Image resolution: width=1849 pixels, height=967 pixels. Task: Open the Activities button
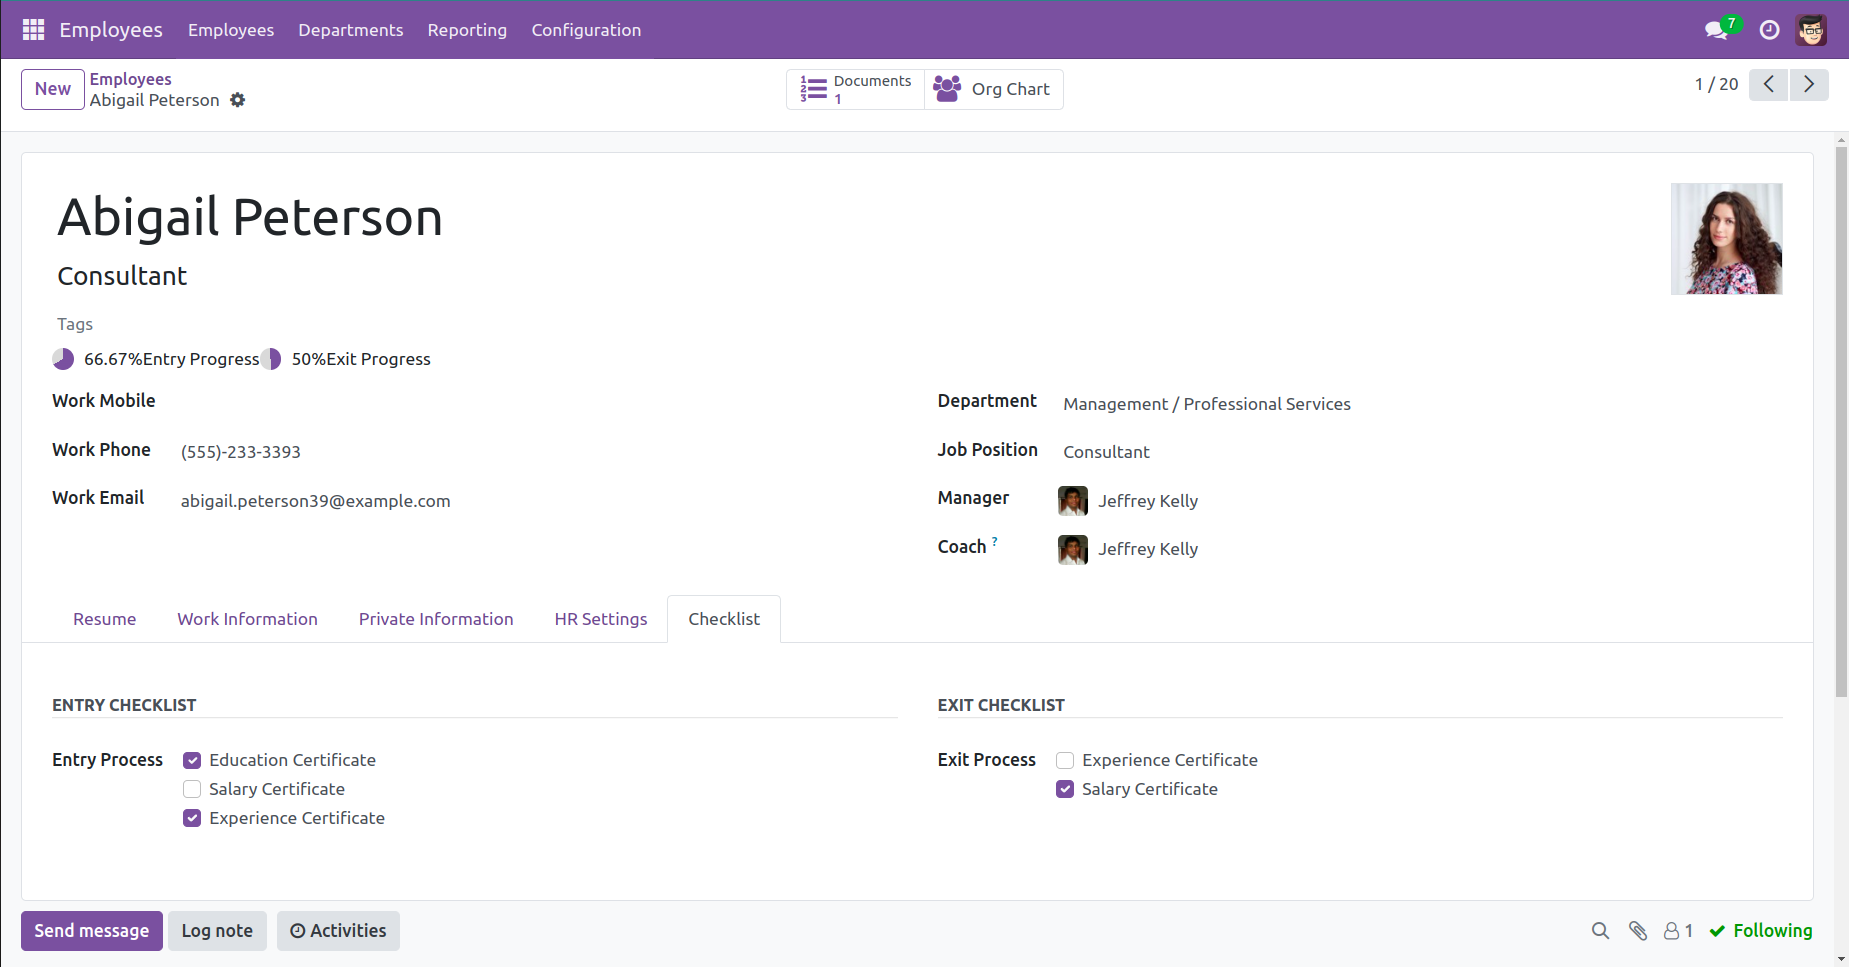[338, 931]
